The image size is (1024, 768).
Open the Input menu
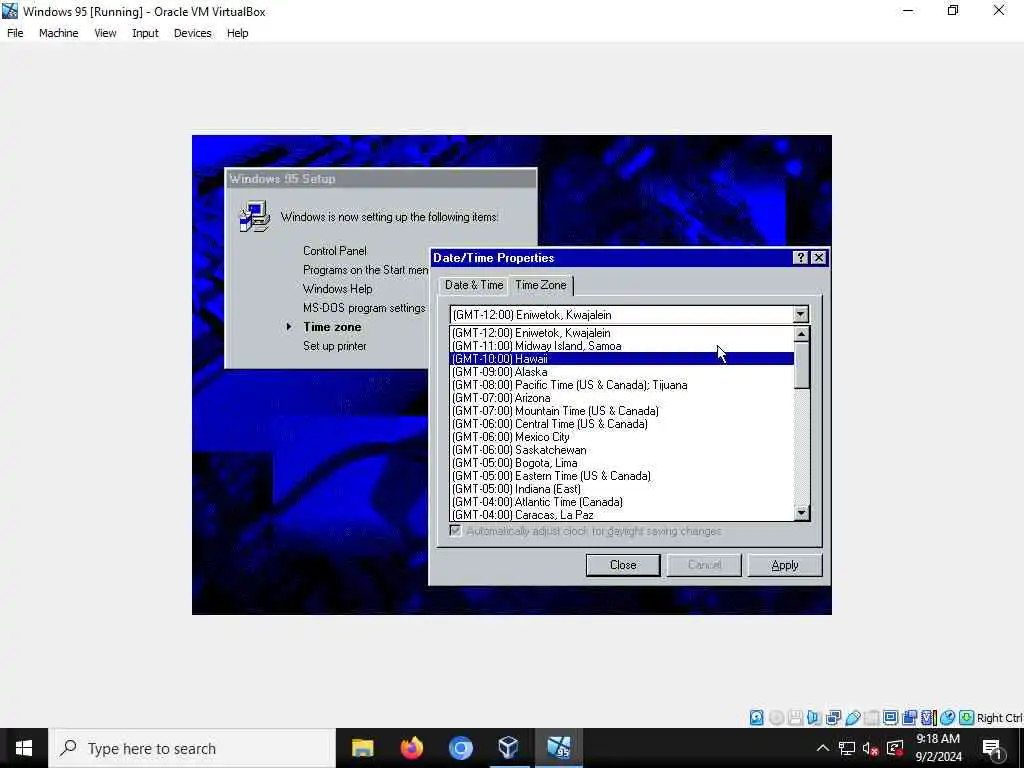coord(145,33)
